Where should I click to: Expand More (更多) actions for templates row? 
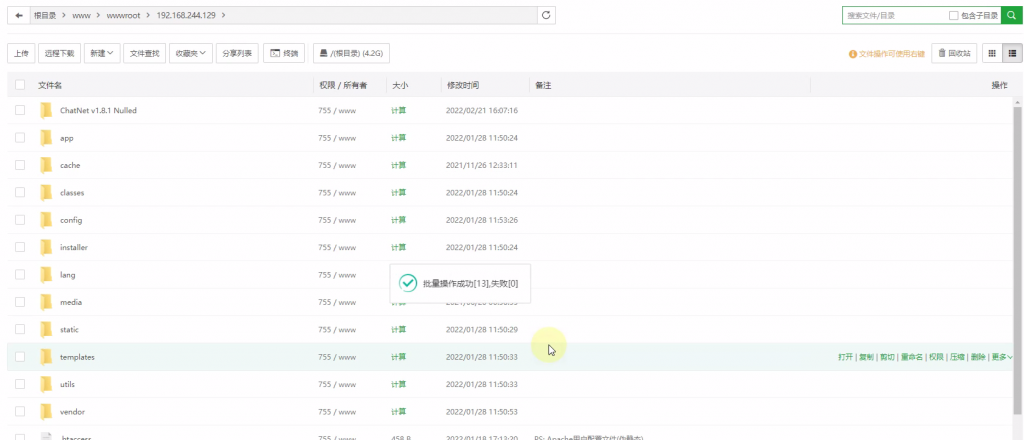[x=1001, y=357]
